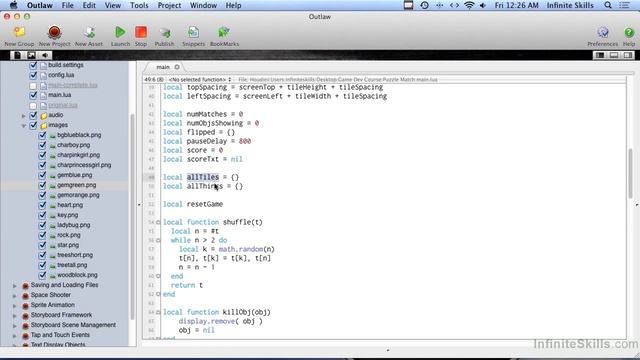The width and height of the screenshot is (640, 360).
Task: Click the New Asset toolbar icon
Action: pyautogui.click(x=89, y=32)
